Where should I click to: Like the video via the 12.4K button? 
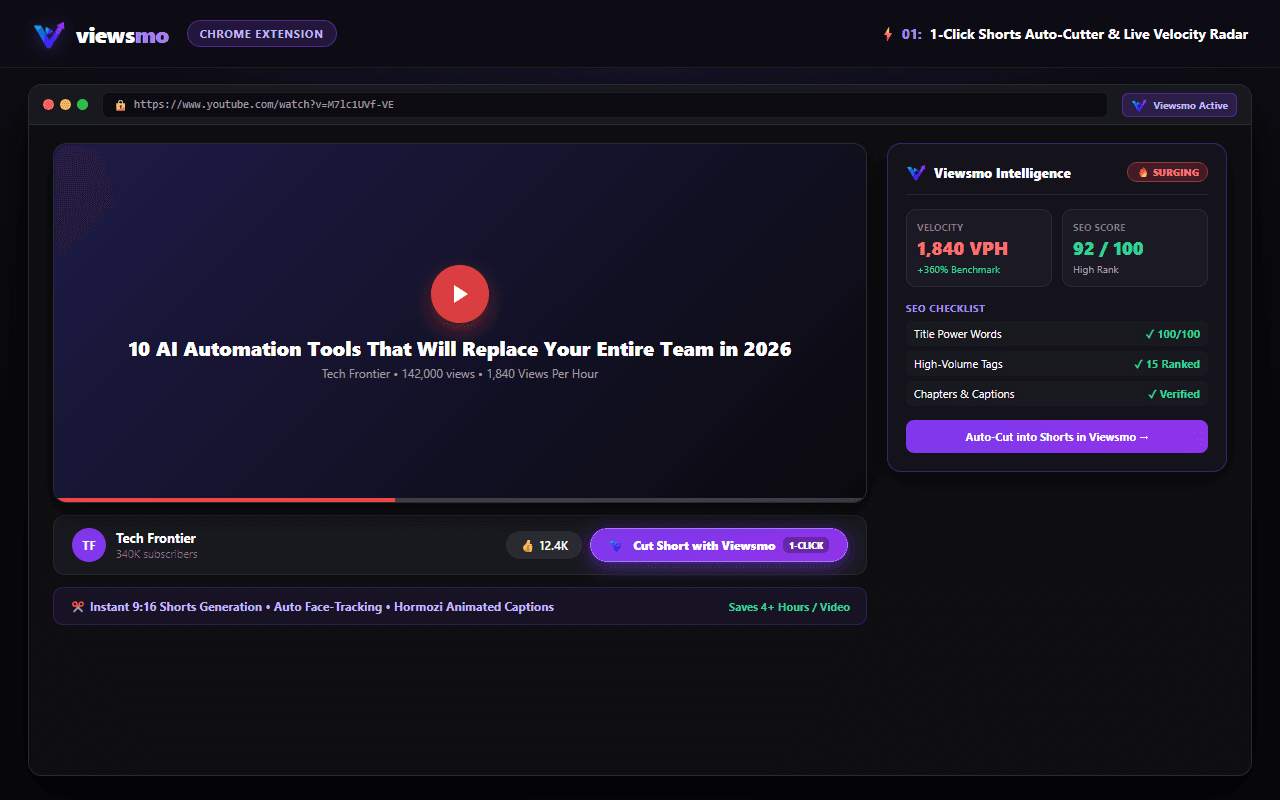(544, 545)
